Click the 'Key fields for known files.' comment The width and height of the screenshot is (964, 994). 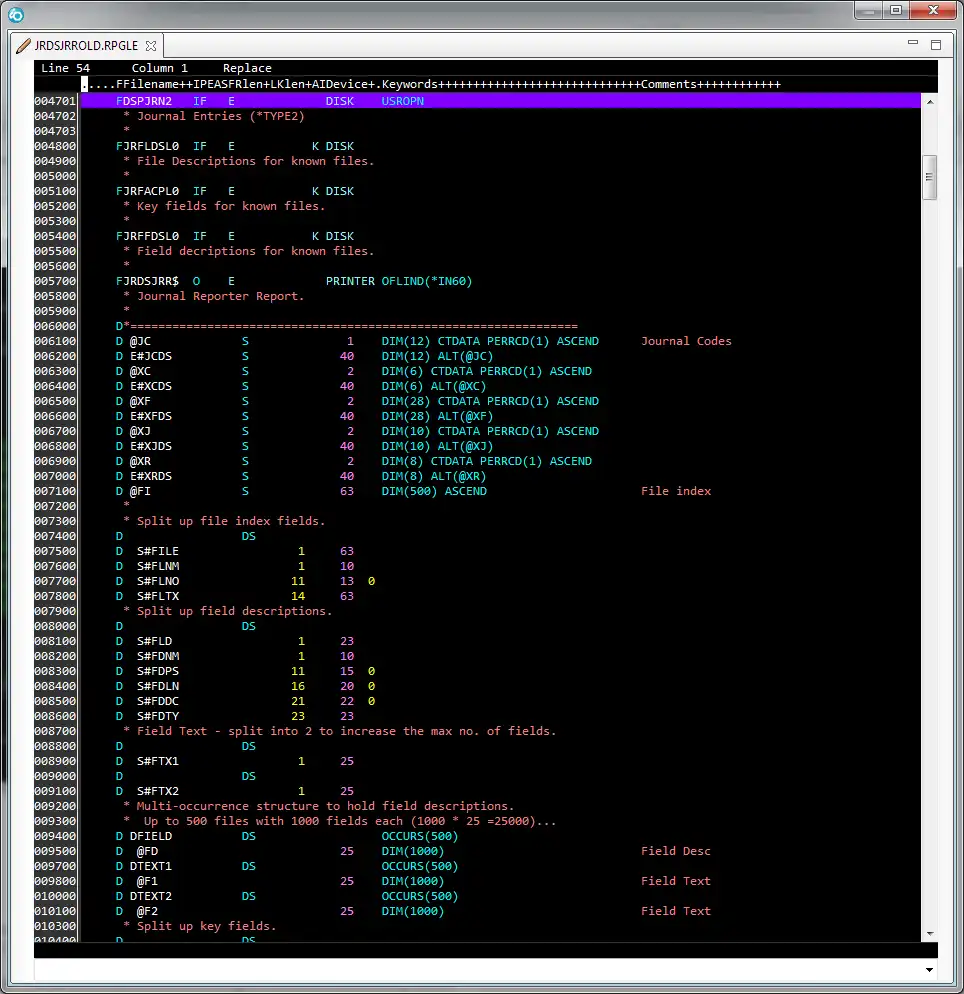(x=231, y=206)
